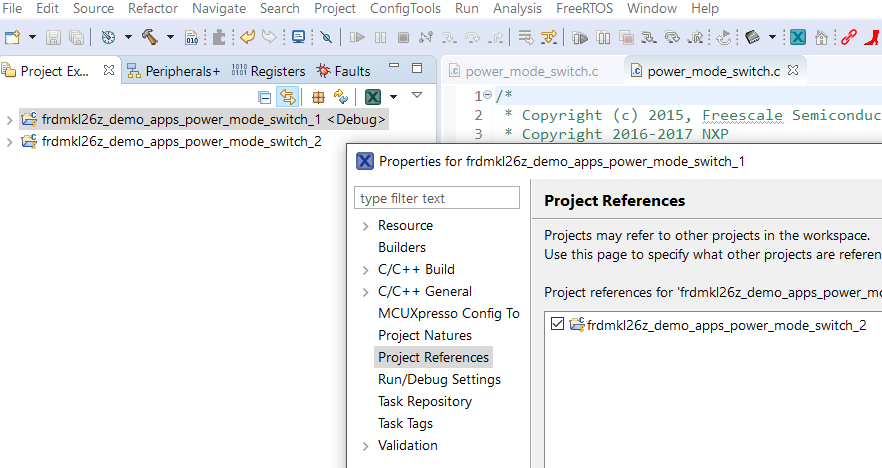Click the Save All icon
This screenshot has height=468, width=882.
(x=76, y=38)
